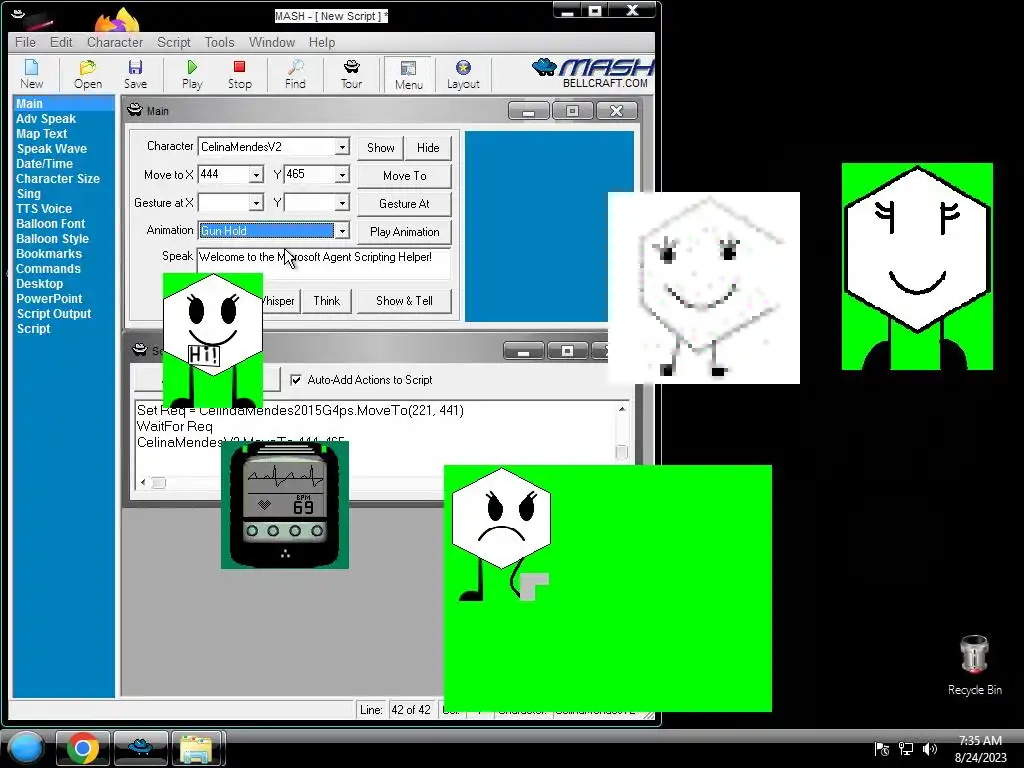Open the Move to Y dropdown
The width and height of the screenshot is (1024, 768).
[342, 174]
